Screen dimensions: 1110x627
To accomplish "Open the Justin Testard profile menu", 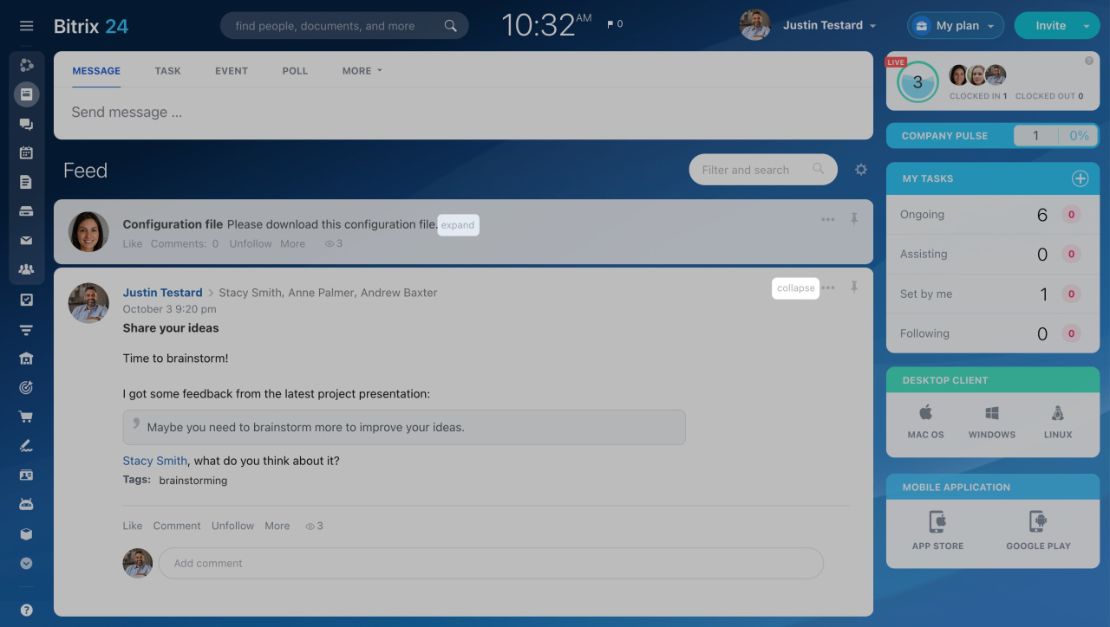I will [x=829, y=25].
